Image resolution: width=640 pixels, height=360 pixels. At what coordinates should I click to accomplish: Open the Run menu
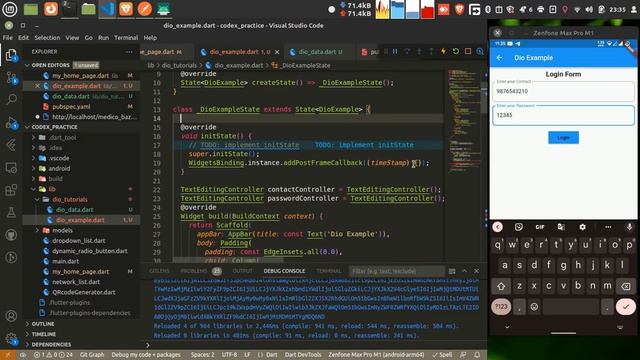click(103, 38)
